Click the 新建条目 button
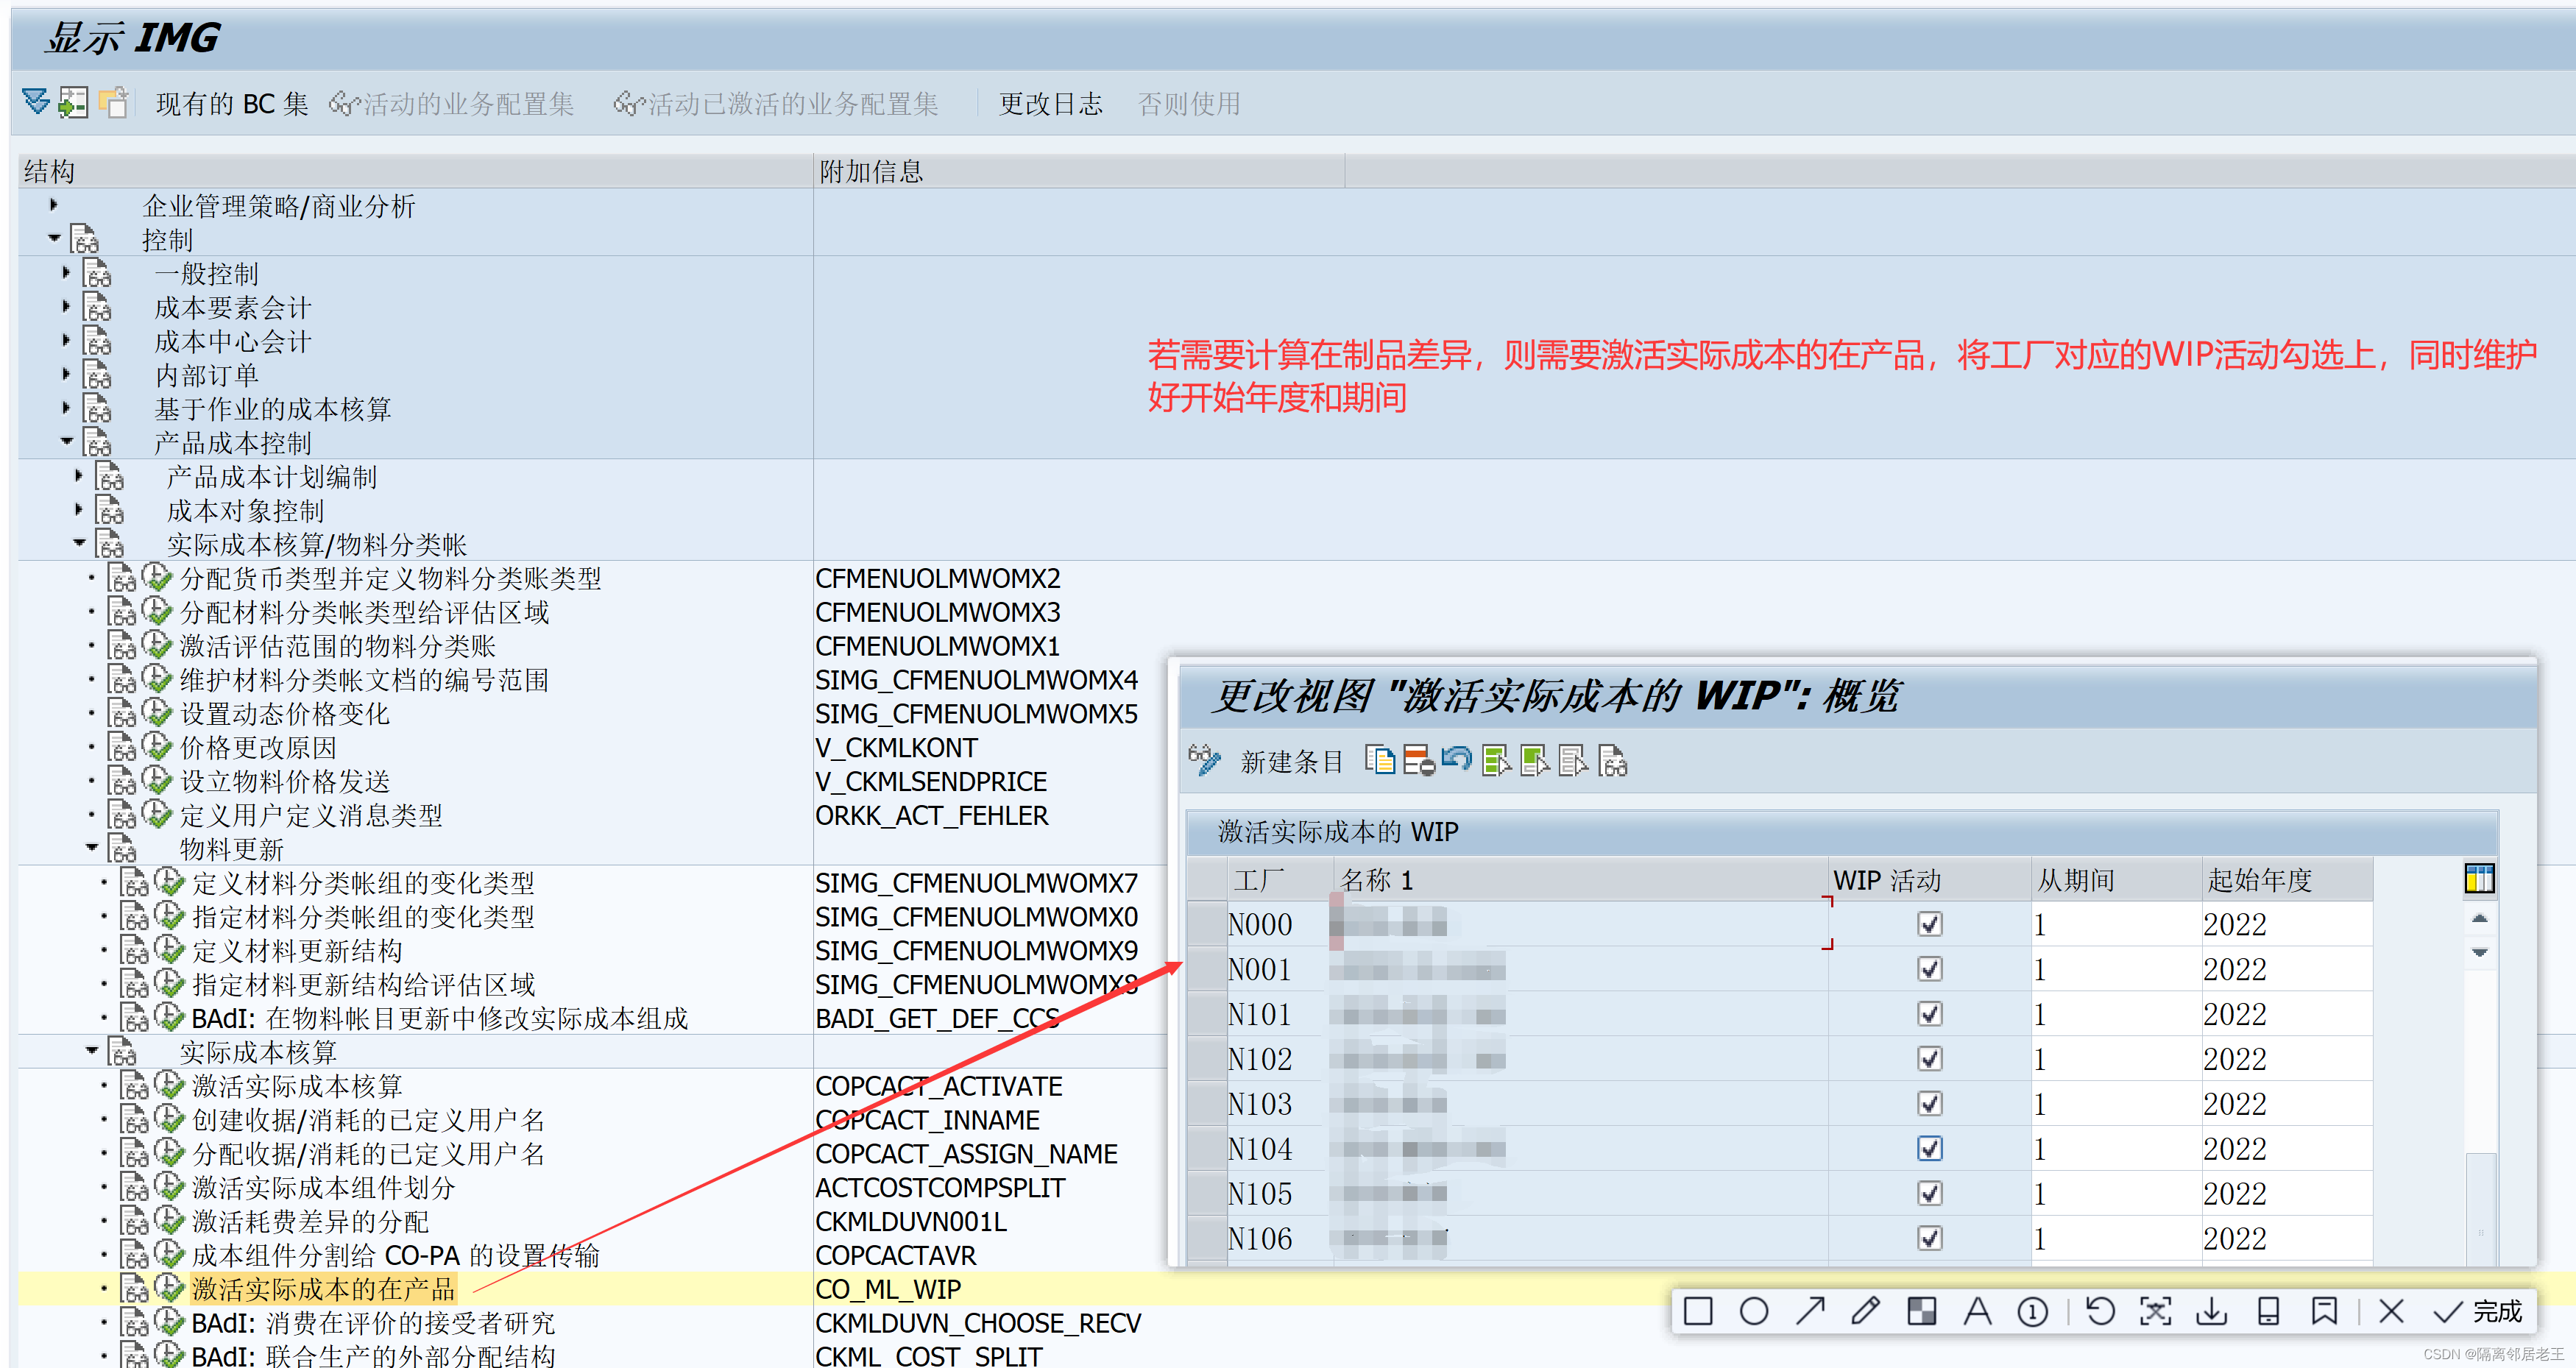Screen dimensions: 2576x1368 1291,762
